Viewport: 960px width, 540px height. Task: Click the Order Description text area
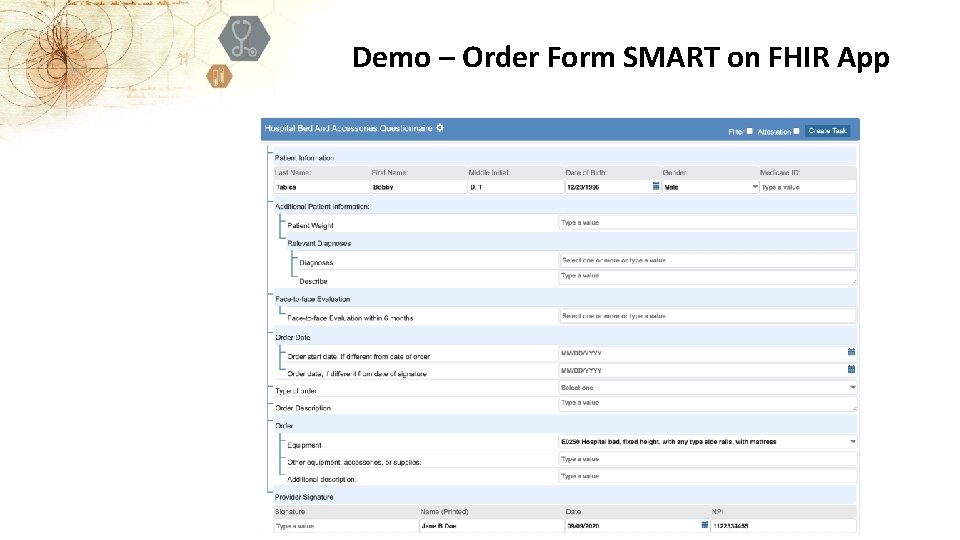(x=707, y=404)
